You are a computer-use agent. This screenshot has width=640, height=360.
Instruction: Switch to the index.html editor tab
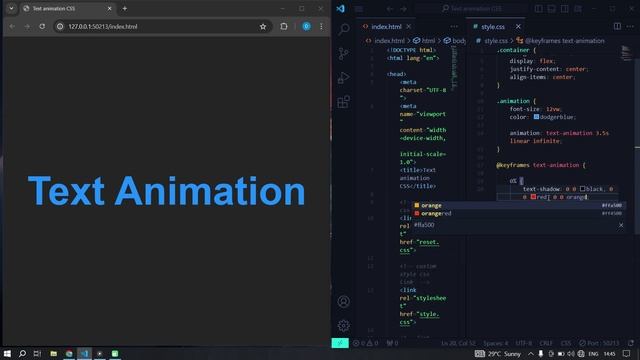[386, 27]
